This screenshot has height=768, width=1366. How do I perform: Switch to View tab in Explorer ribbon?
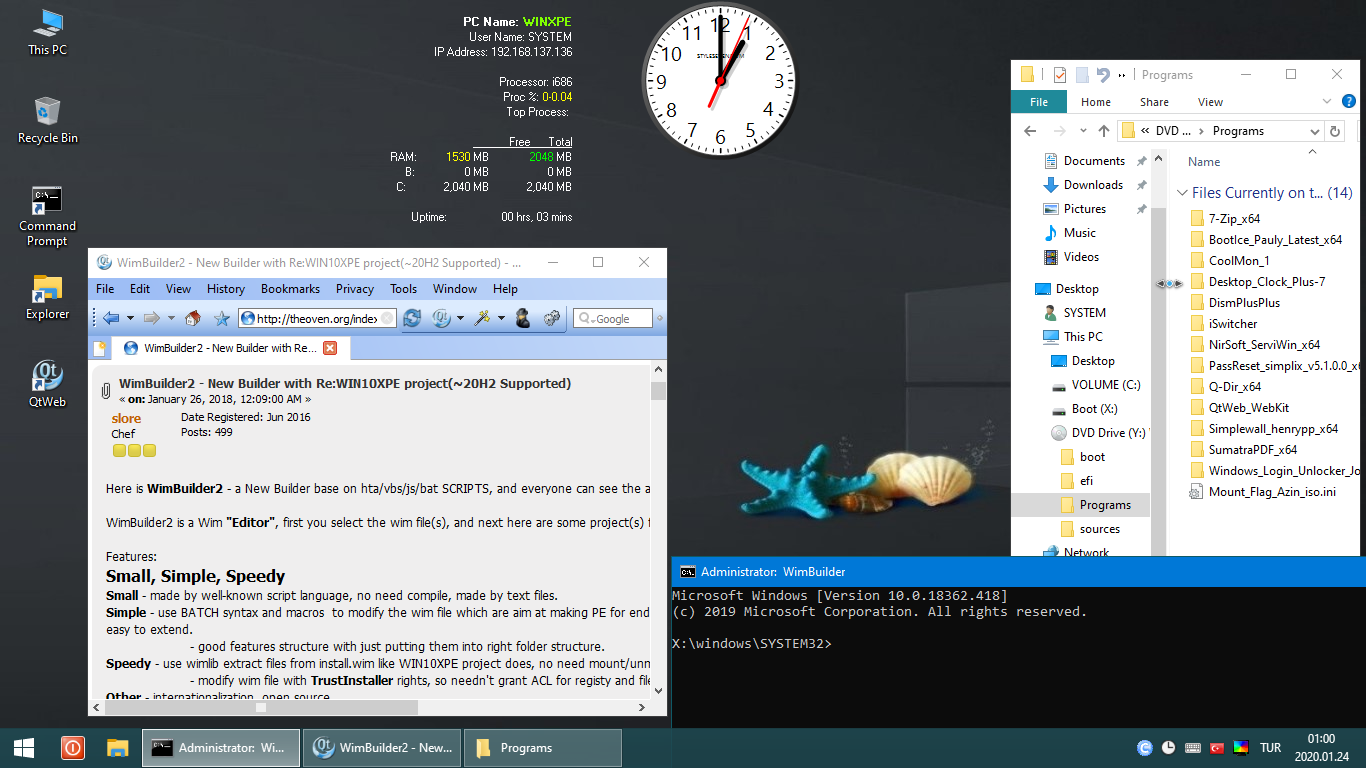[x=1210, y=102]
